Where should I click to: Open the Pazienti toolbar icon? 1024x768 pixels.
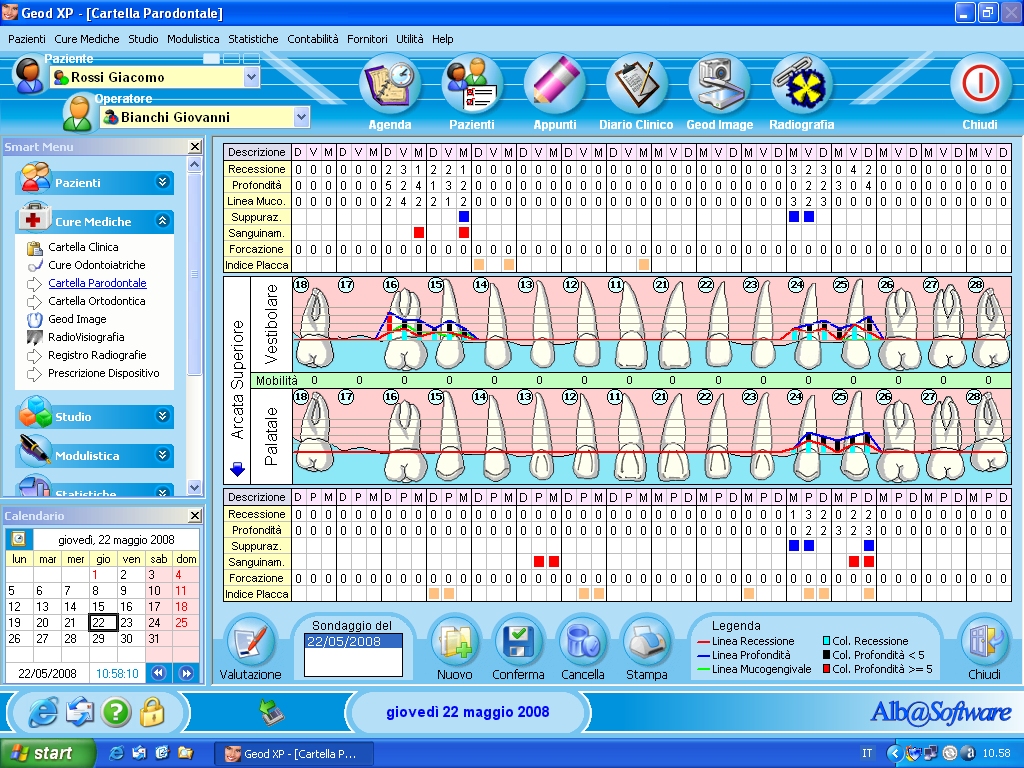472,86
